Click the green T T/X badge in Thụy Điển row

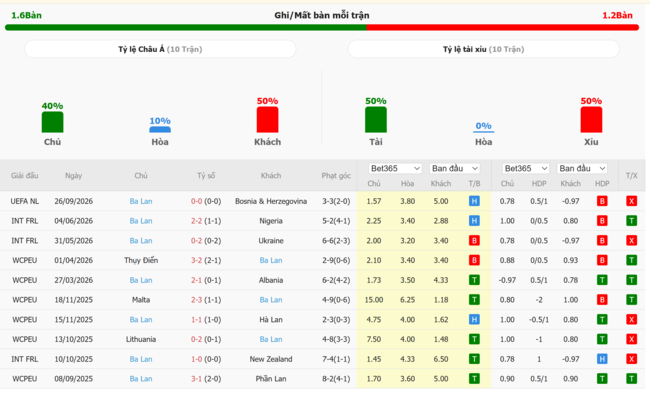tap(631, 260)
